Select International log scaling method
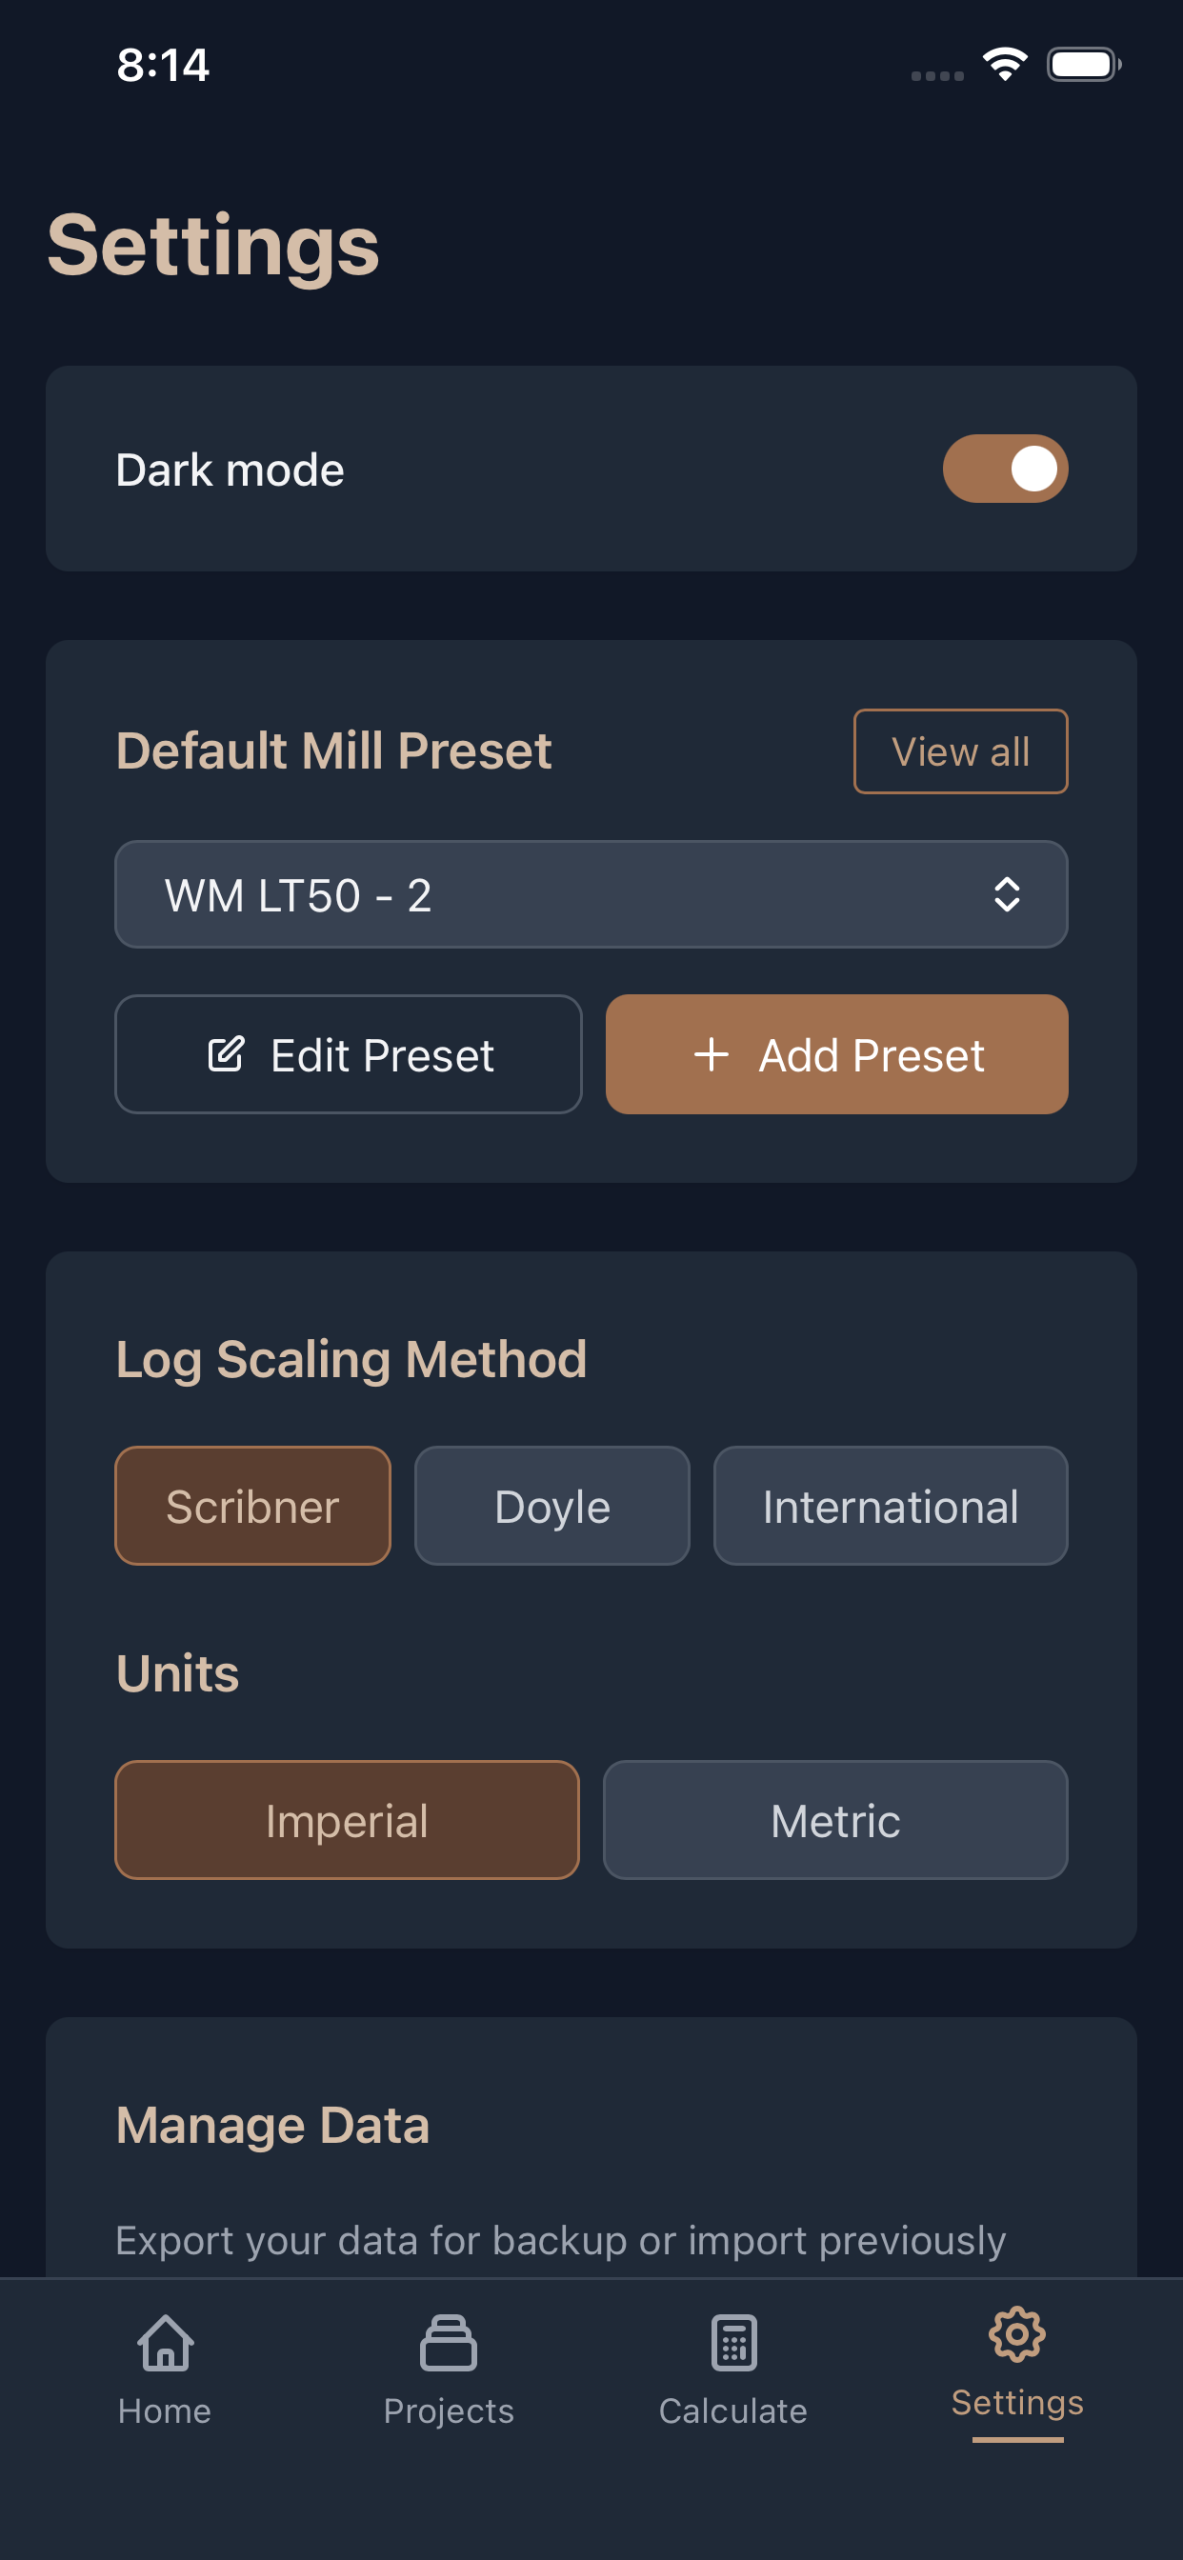1183x2560 pixels. point(890,1505)
